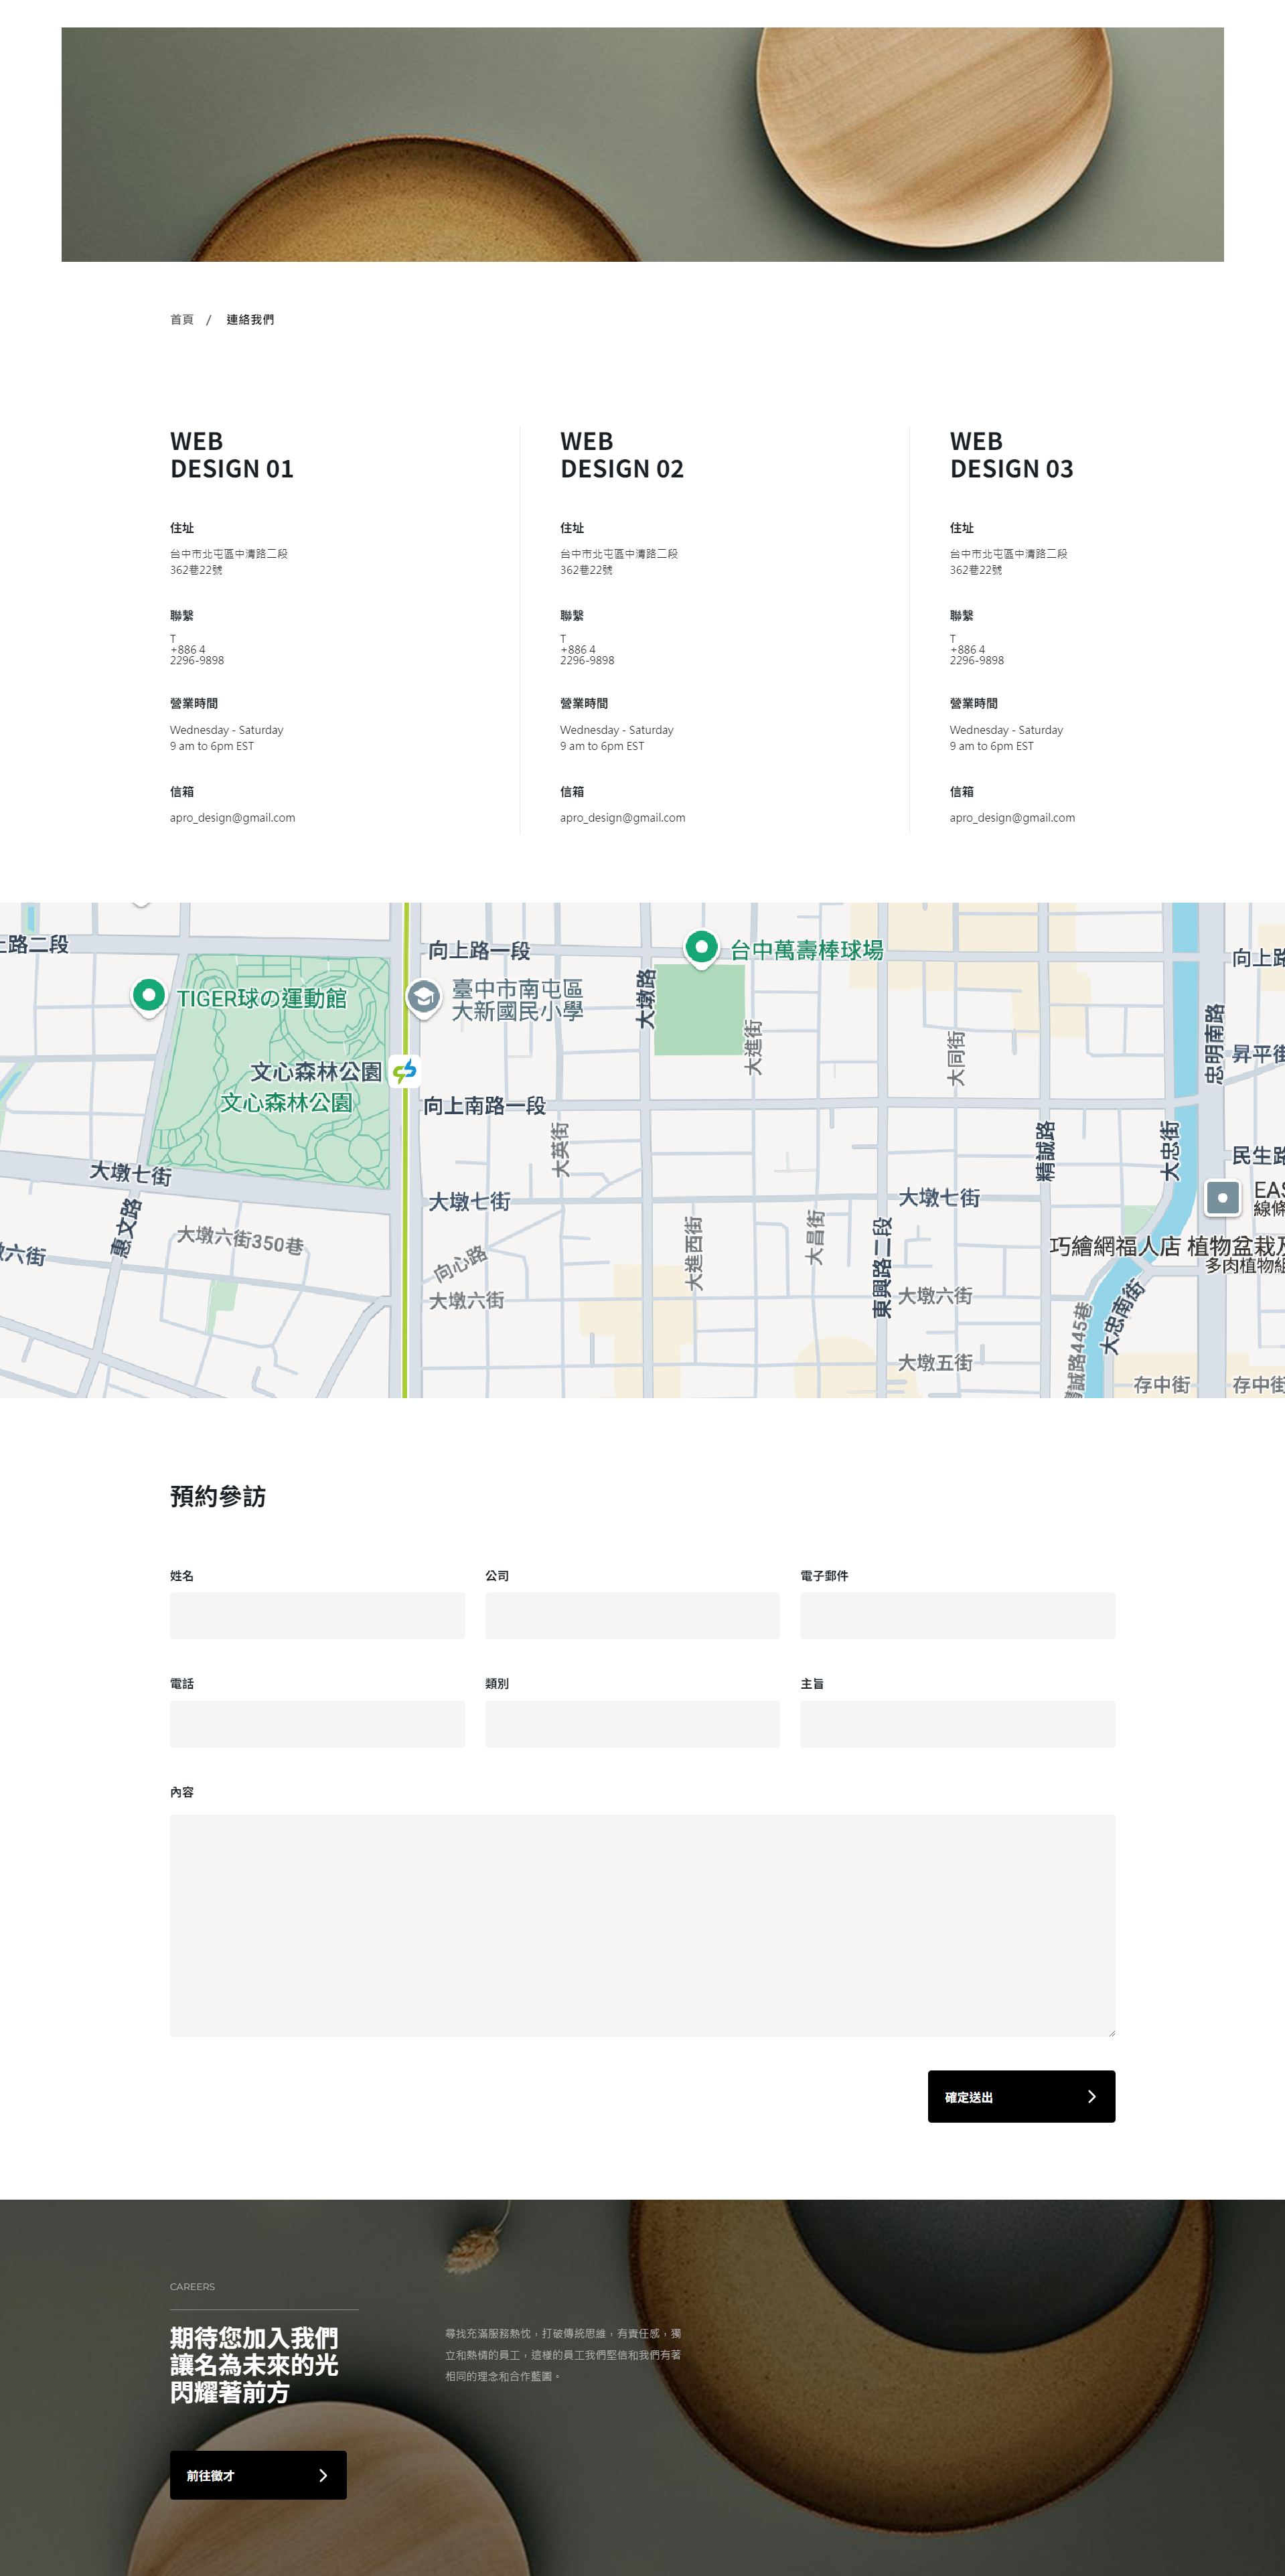This screenshot has height=2576, width=1285.
Task: Click the WEB DESIGN 02 phone number
Action: pyautogui.click(x=587, y=655)
